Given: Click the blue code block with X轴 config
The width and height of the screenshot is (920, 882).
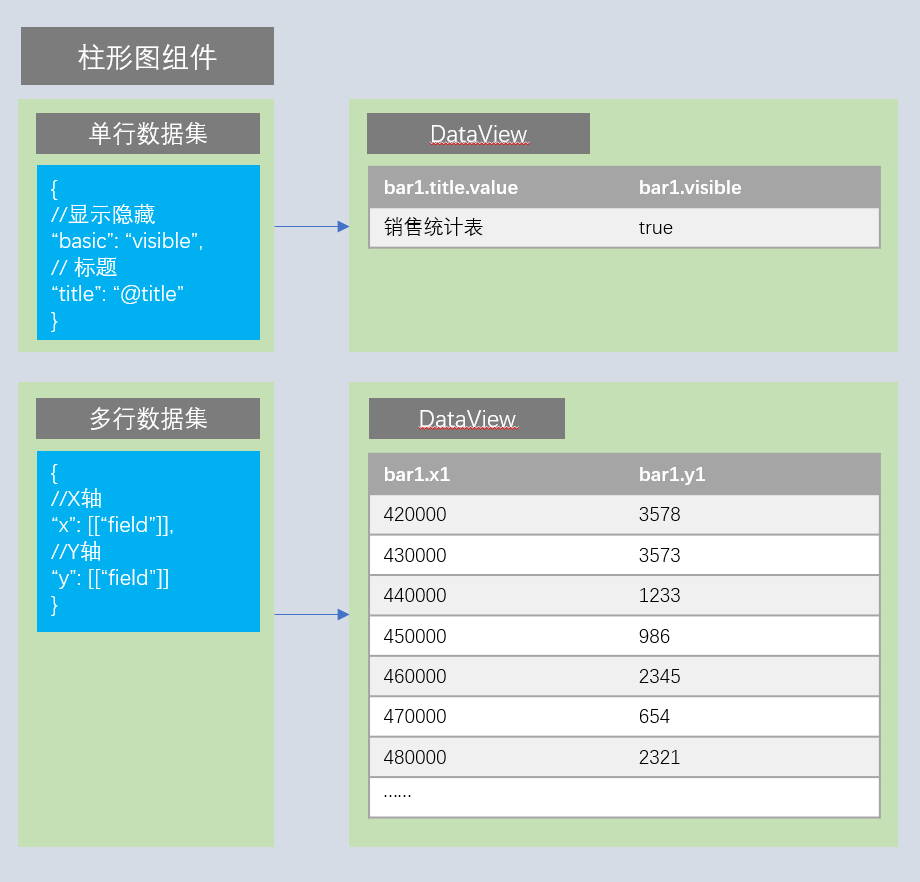Looking at the screenshot, I should 148,541.
